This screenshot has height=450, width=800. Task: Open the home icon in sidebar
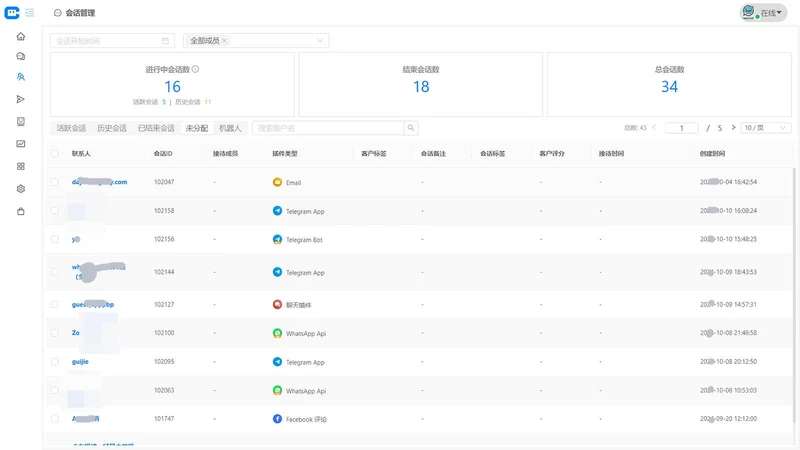[21, 36]
